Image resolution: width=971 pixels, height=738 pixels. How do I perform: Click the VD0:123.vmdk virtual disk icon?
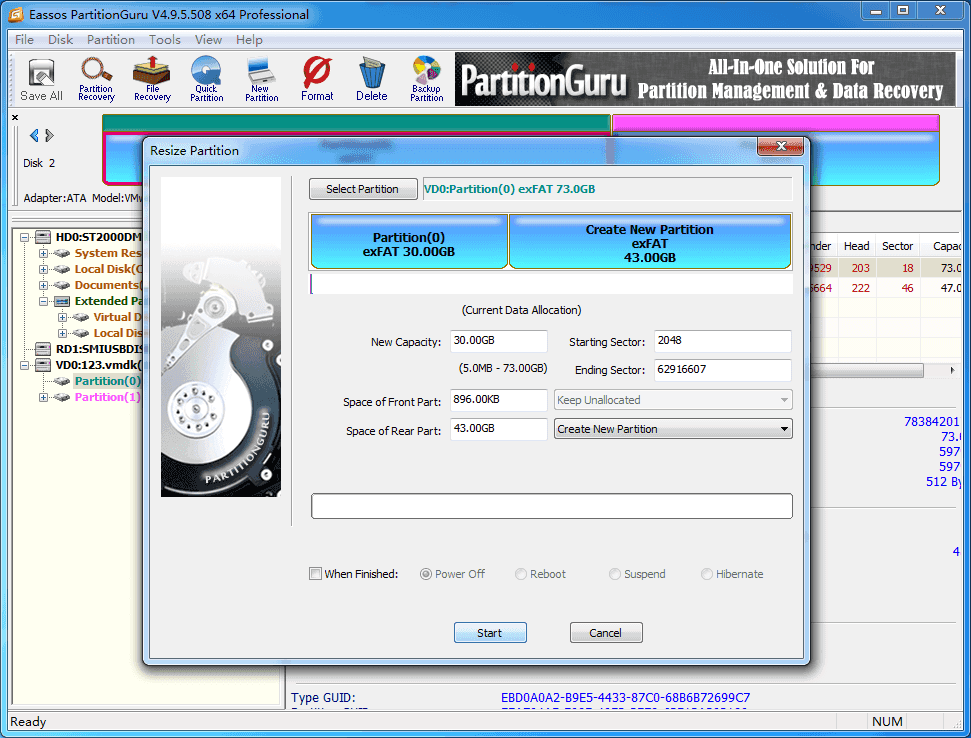pyautogui.click(x=43, y=365)
